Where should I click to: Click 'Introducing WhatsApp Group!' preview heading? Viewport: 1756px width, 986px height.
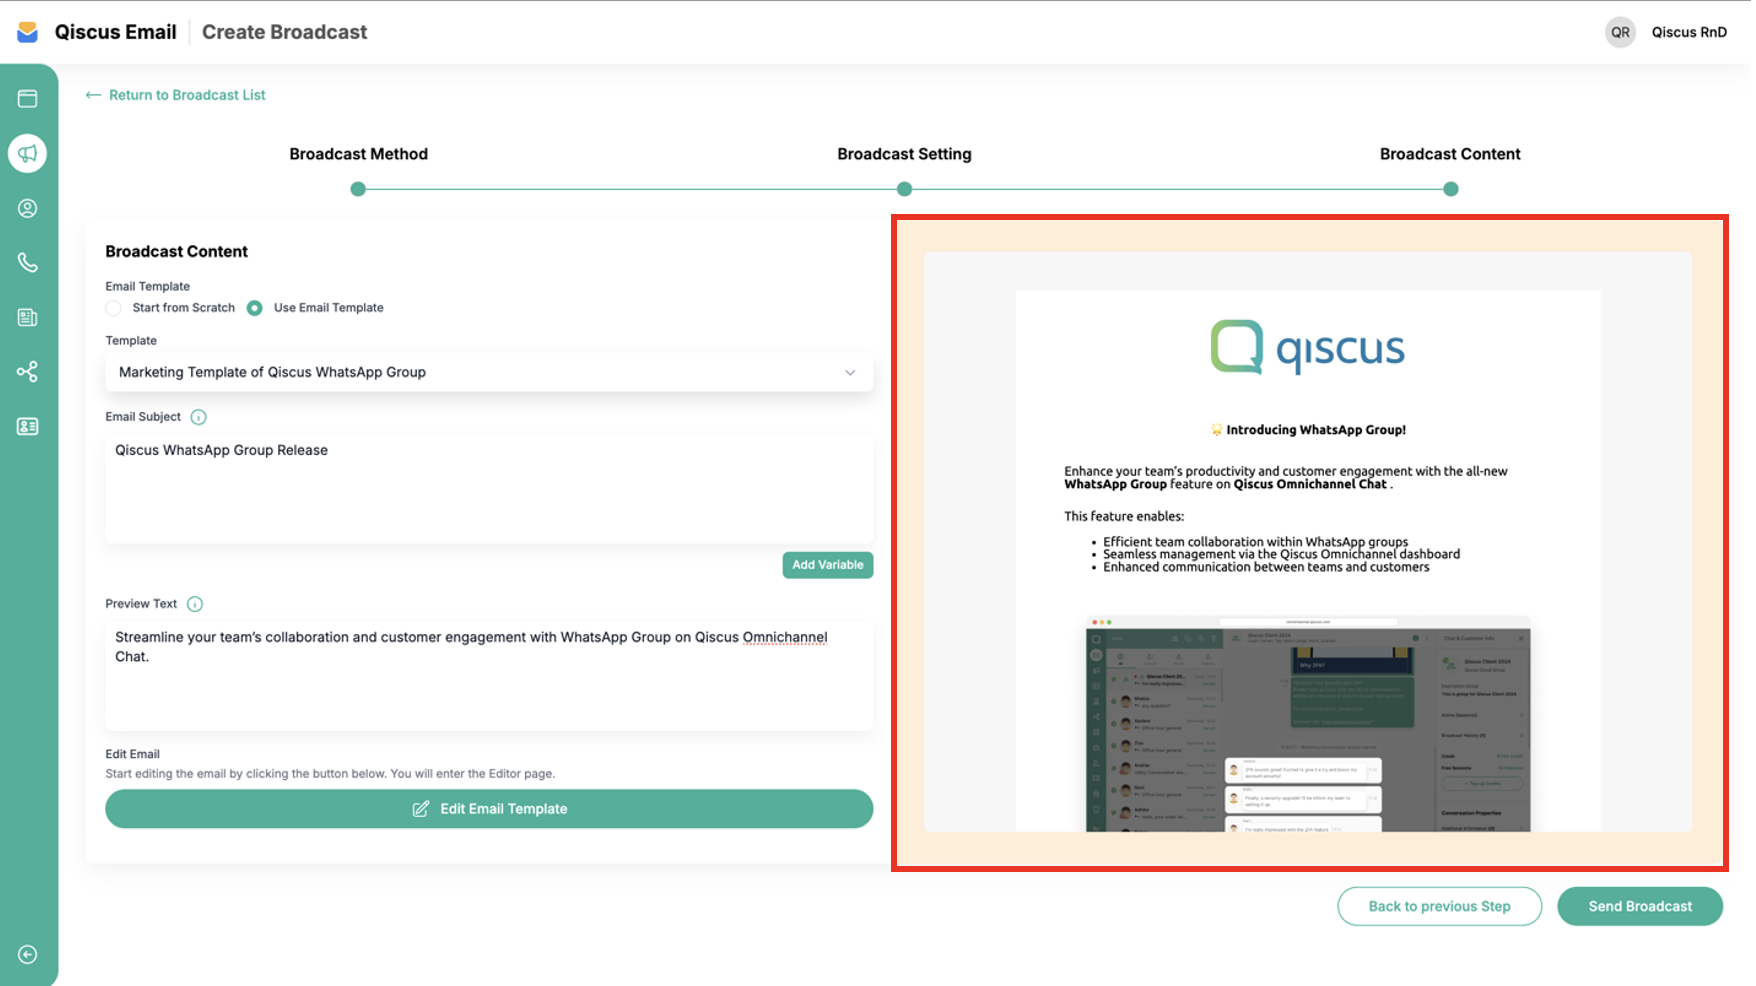1316,430
